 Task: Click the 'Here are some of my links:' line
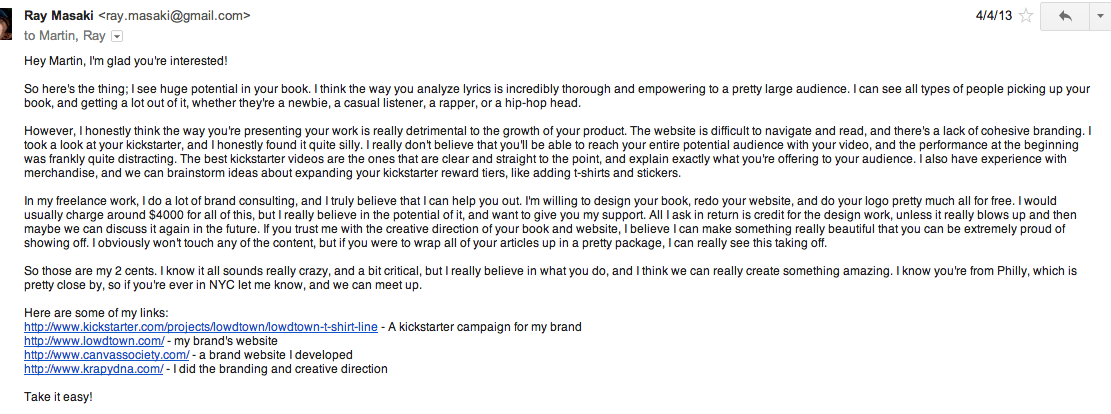click(96, 313)
